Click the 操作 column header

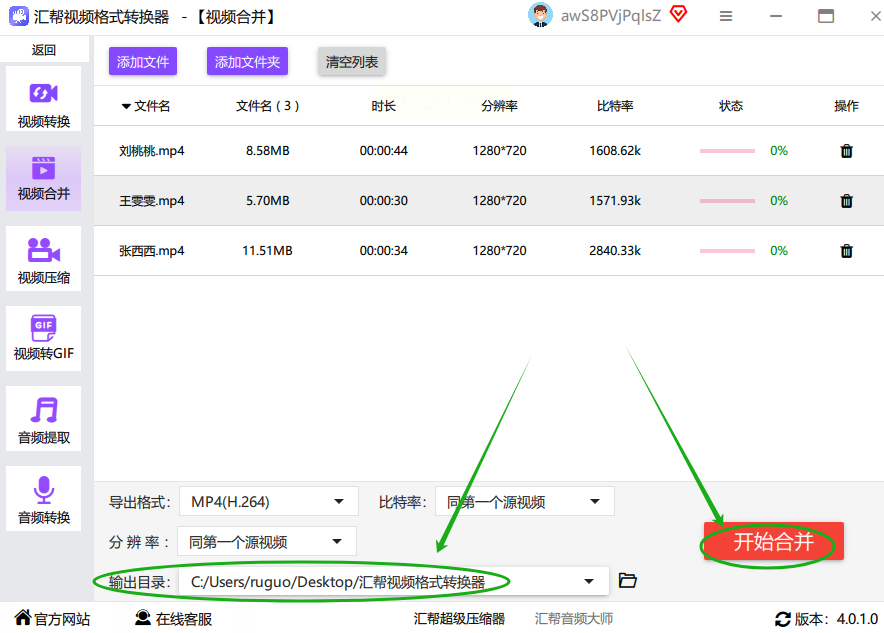846,106
